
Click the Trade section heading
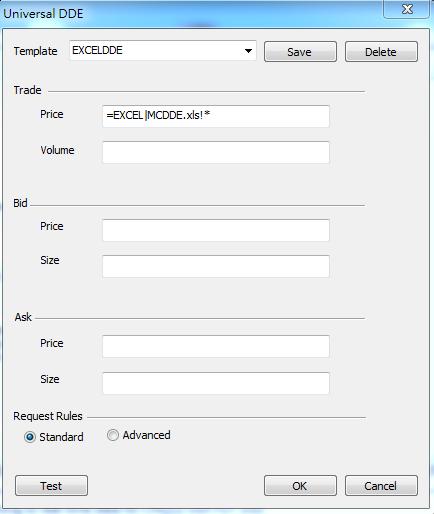27,90
